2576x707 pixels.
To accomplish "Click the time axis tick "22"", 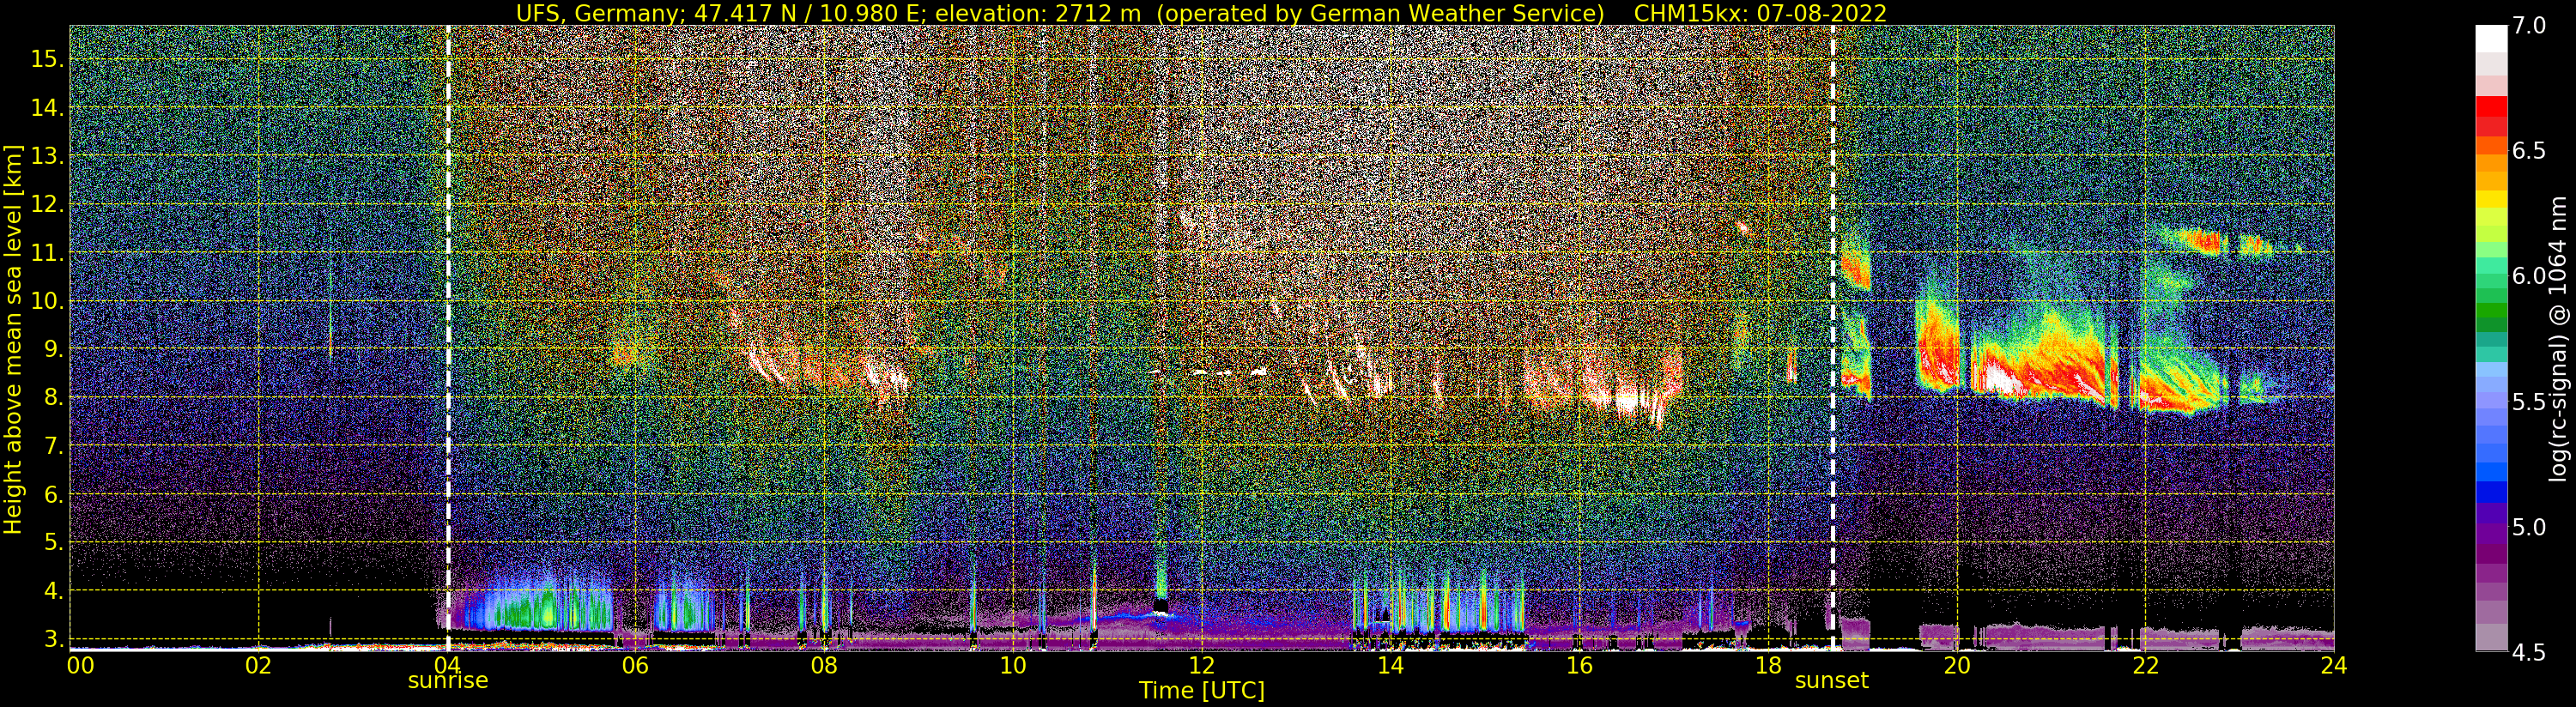I will point(2144,665).
